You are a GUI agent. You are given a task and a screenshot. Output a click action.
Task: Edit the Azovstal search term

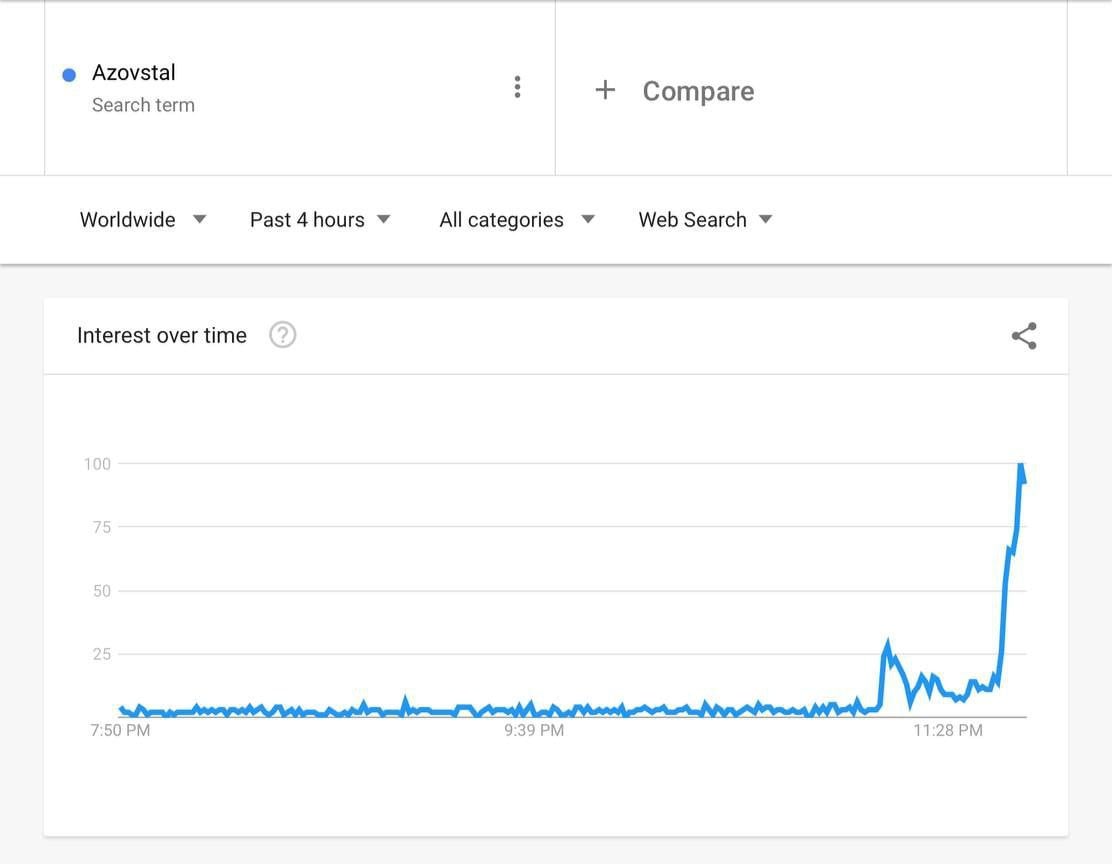click(x=134, y=73)
